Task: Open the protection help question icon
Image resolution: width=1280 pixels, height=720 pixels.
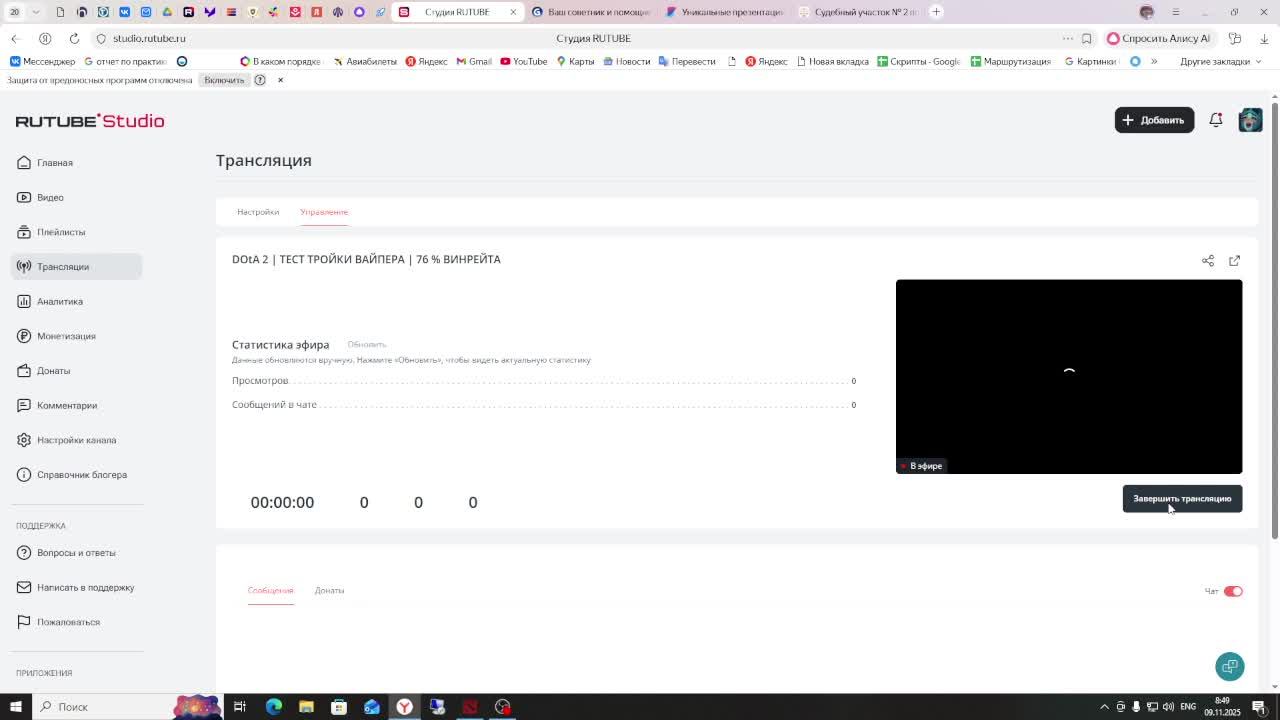Action: click(260, 80)
